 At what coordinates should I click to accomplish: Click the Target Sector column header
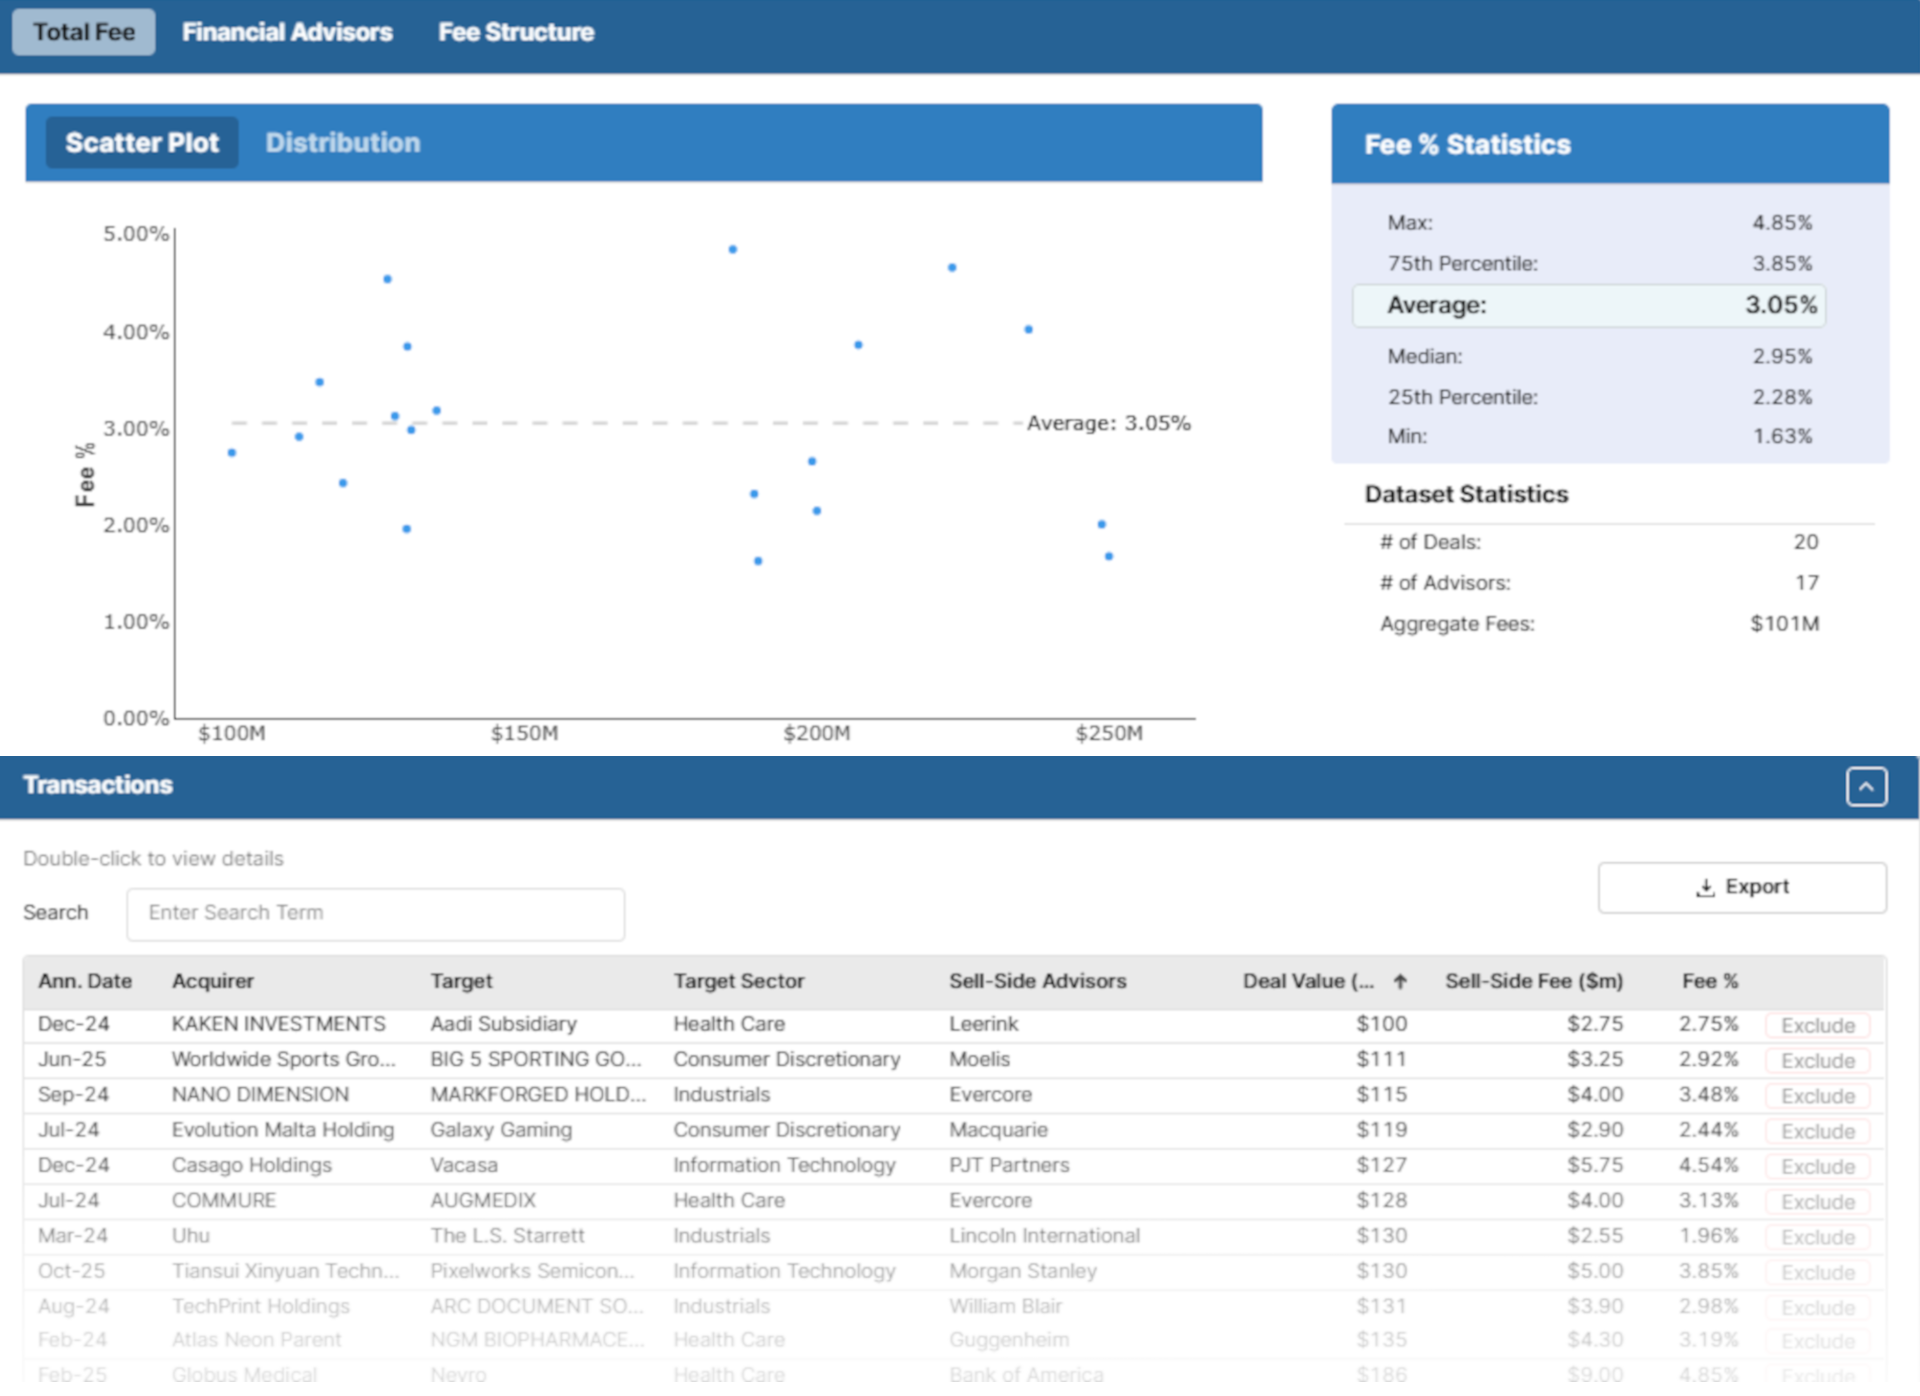pos(738,982)
